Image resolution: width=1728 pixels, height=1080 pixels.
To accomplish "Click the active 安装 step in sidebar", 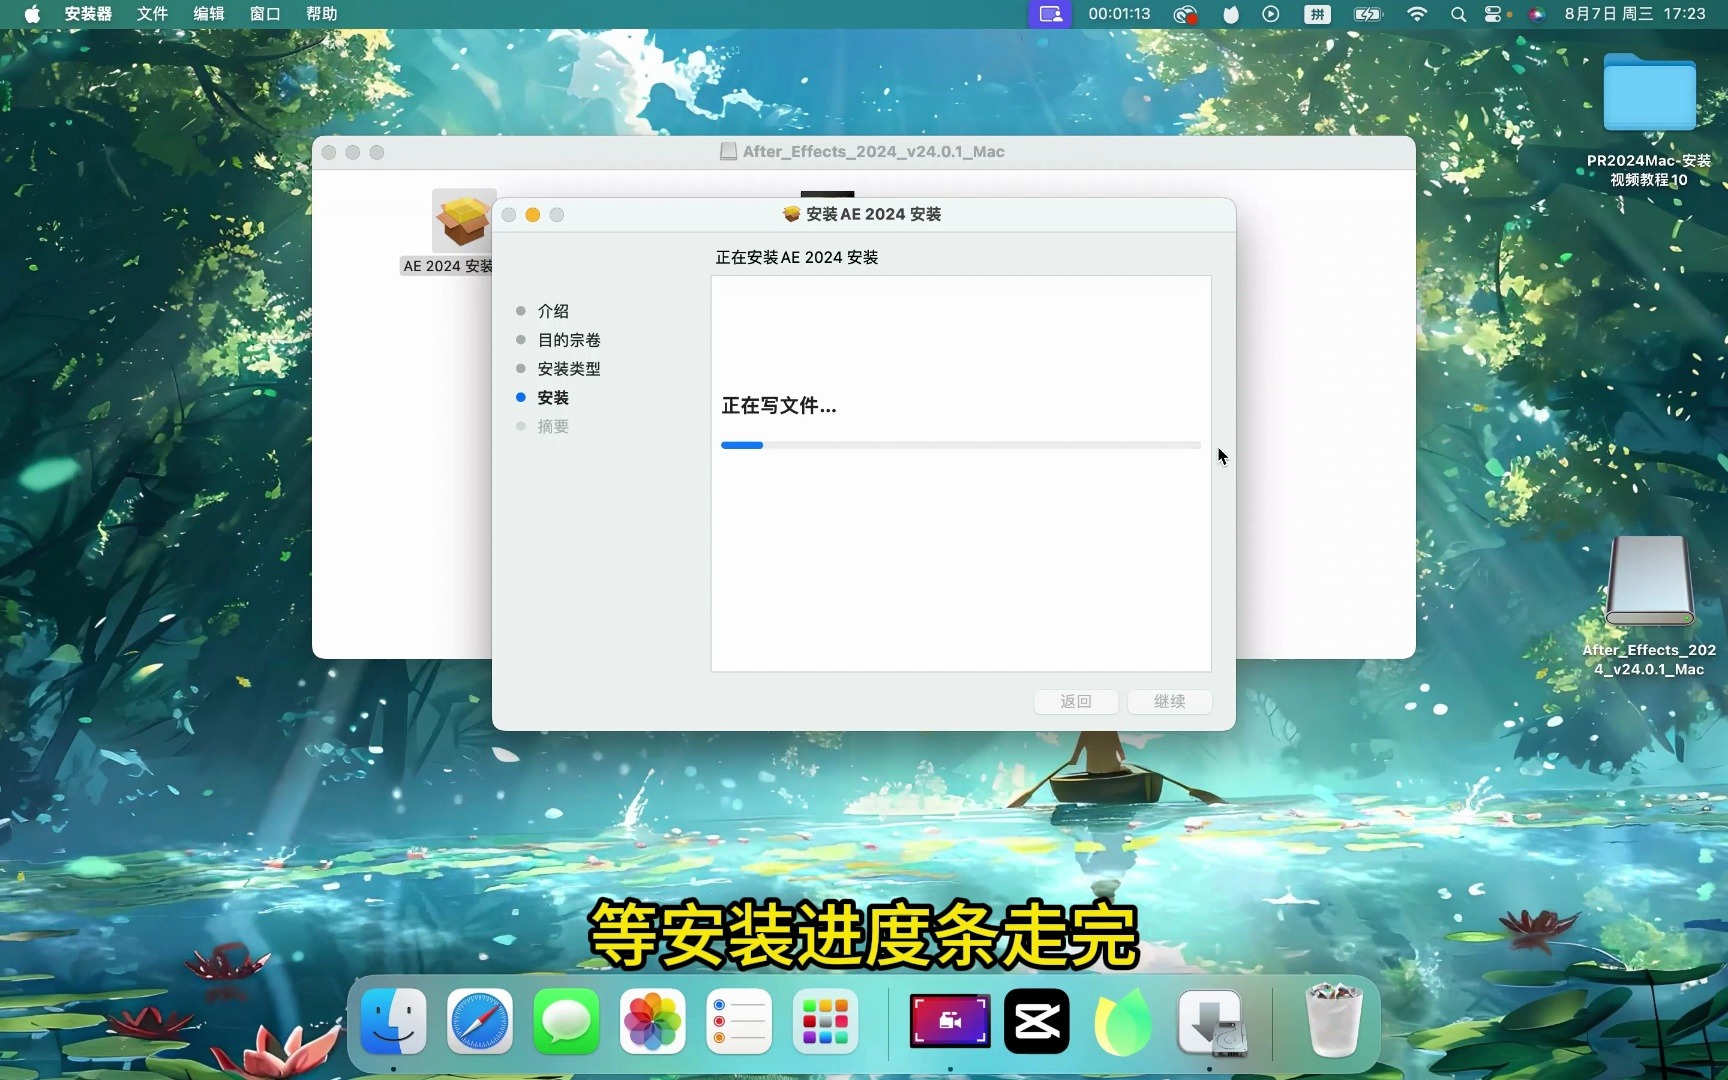I will tap(553, 398).
